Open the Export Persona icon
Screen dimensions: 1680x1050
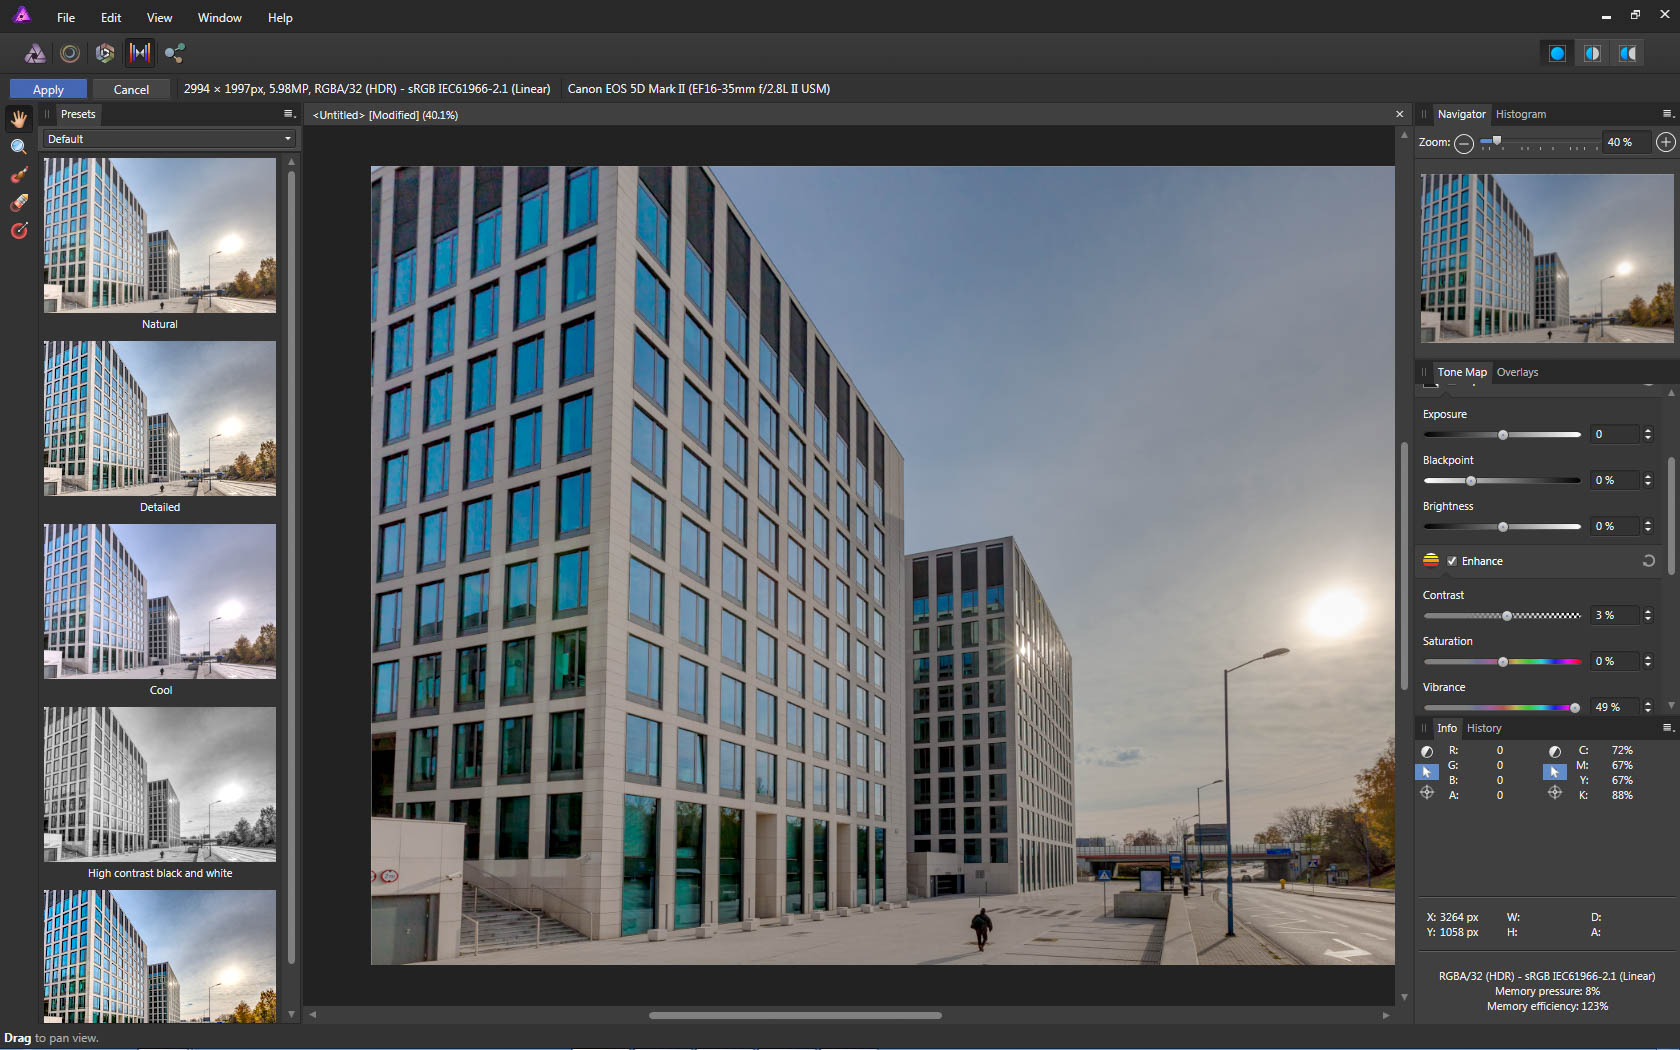175,53
